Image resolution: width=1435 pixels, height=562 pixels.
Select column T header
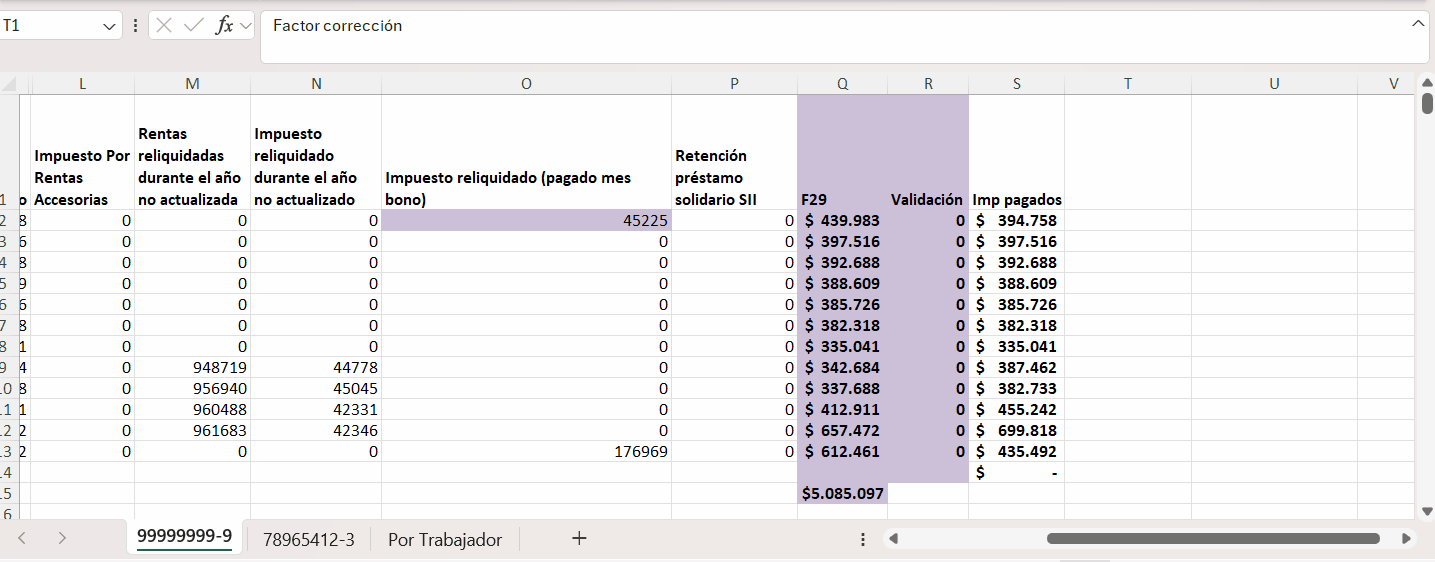[1127, 84]
